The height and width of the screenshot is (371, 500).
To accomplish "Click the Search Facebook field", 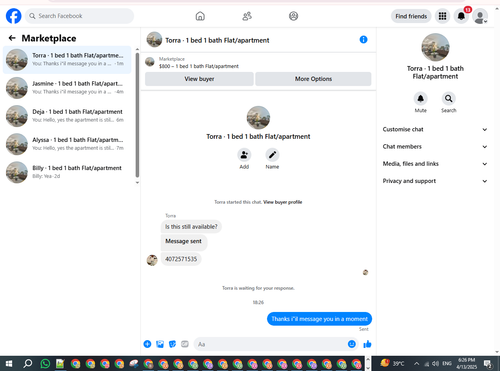I will (x=79, y=16).
